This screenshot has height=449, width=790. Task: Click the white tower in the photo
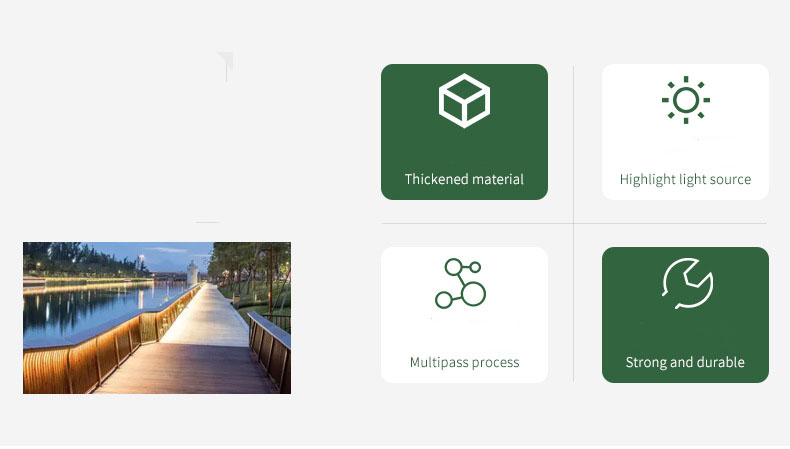(x=192, y=273)
